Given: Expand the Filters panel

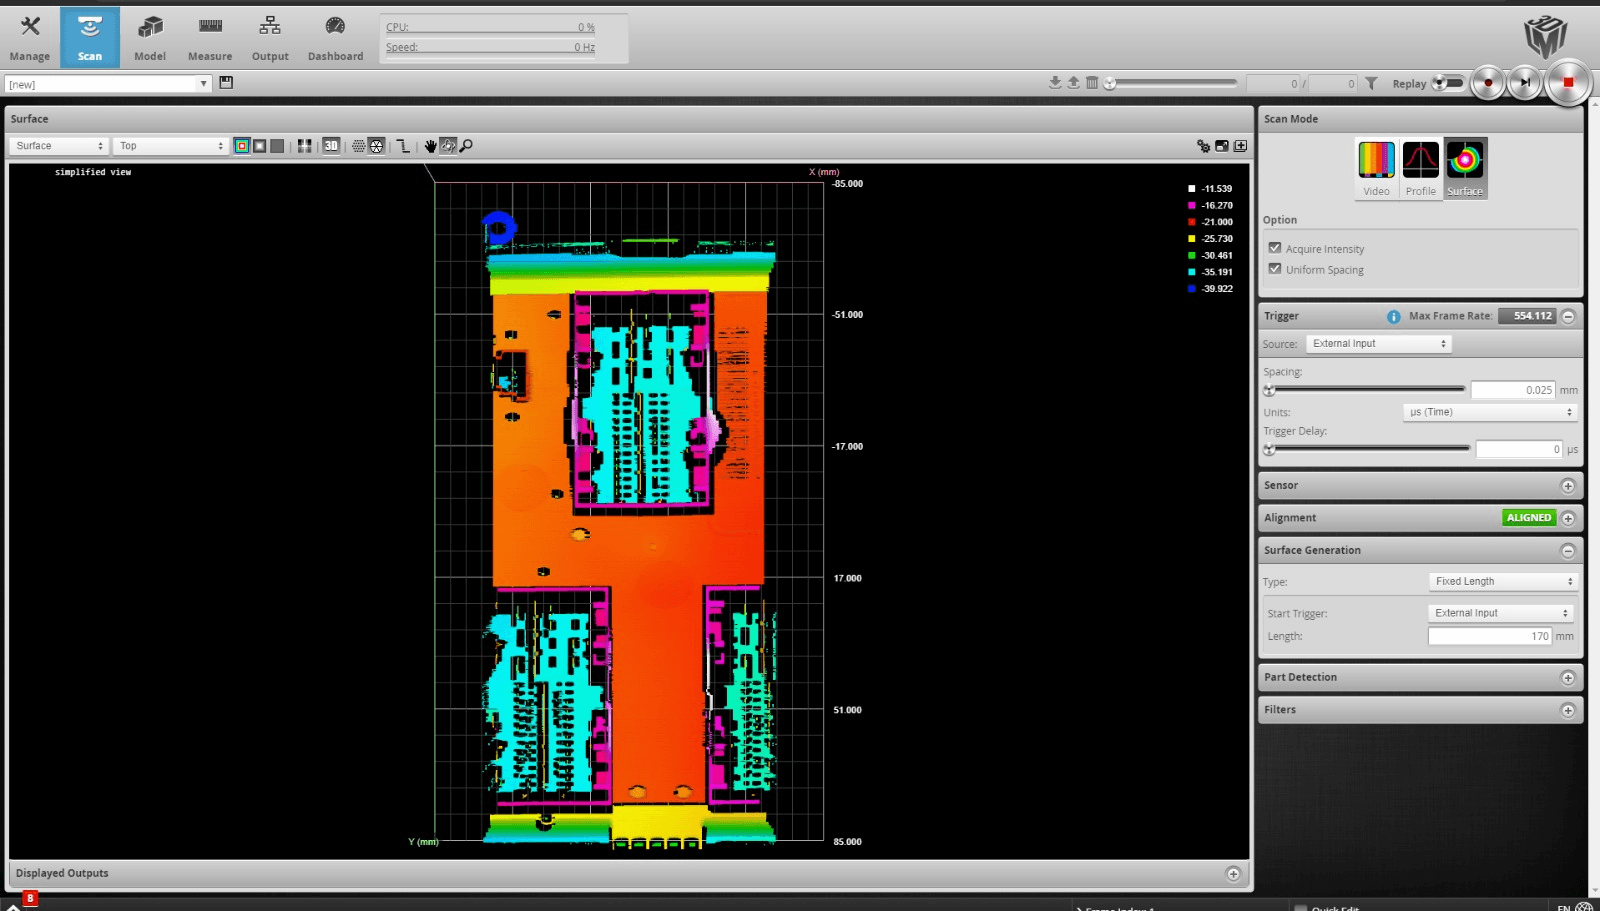Looking at the screenshot, I should click(1568, 710).
